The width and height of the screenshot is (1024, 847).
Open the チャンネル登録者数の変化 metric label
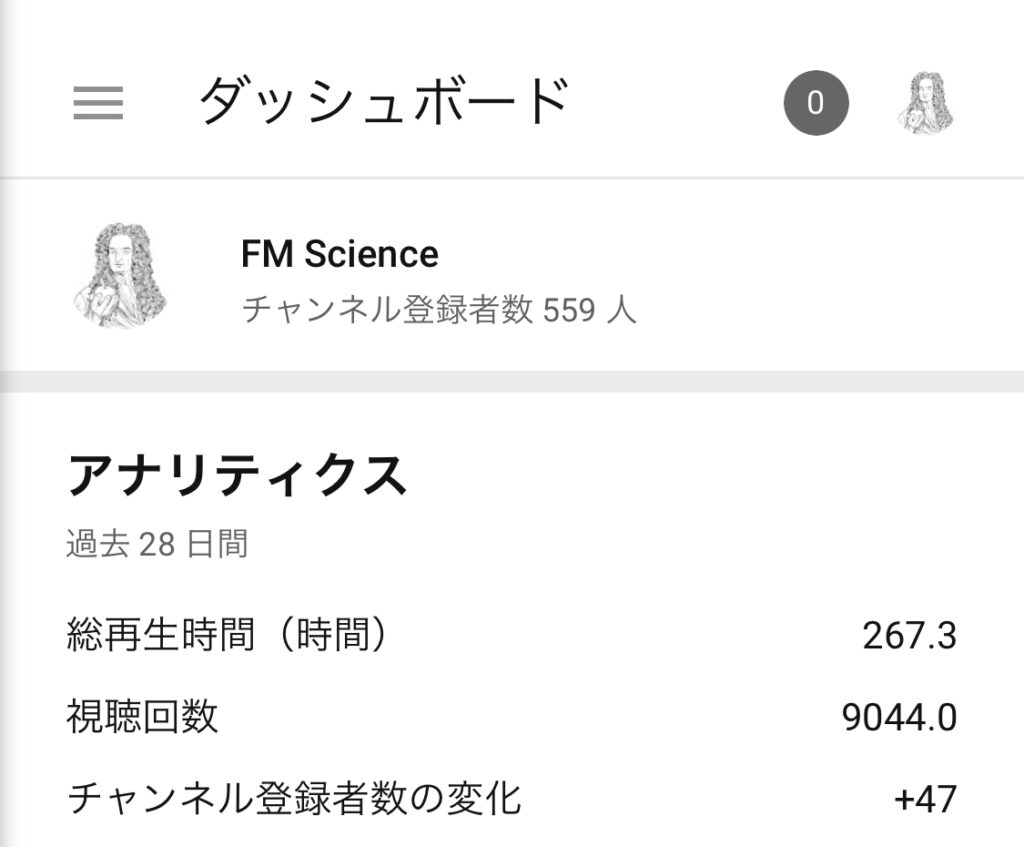click(294, 799)
